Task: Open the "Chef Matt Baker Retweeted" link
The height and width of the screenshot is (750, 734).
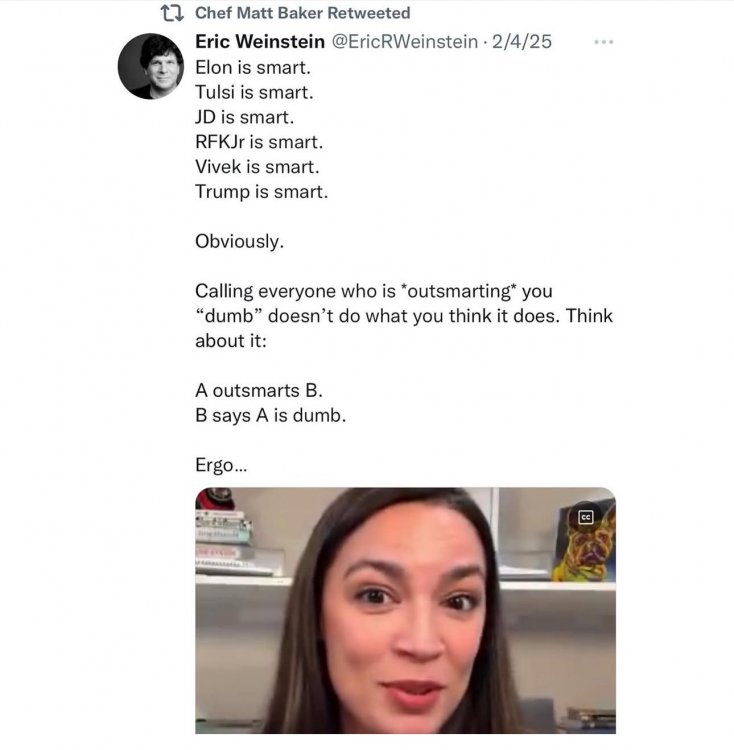Action: click(x=302, y=13)
